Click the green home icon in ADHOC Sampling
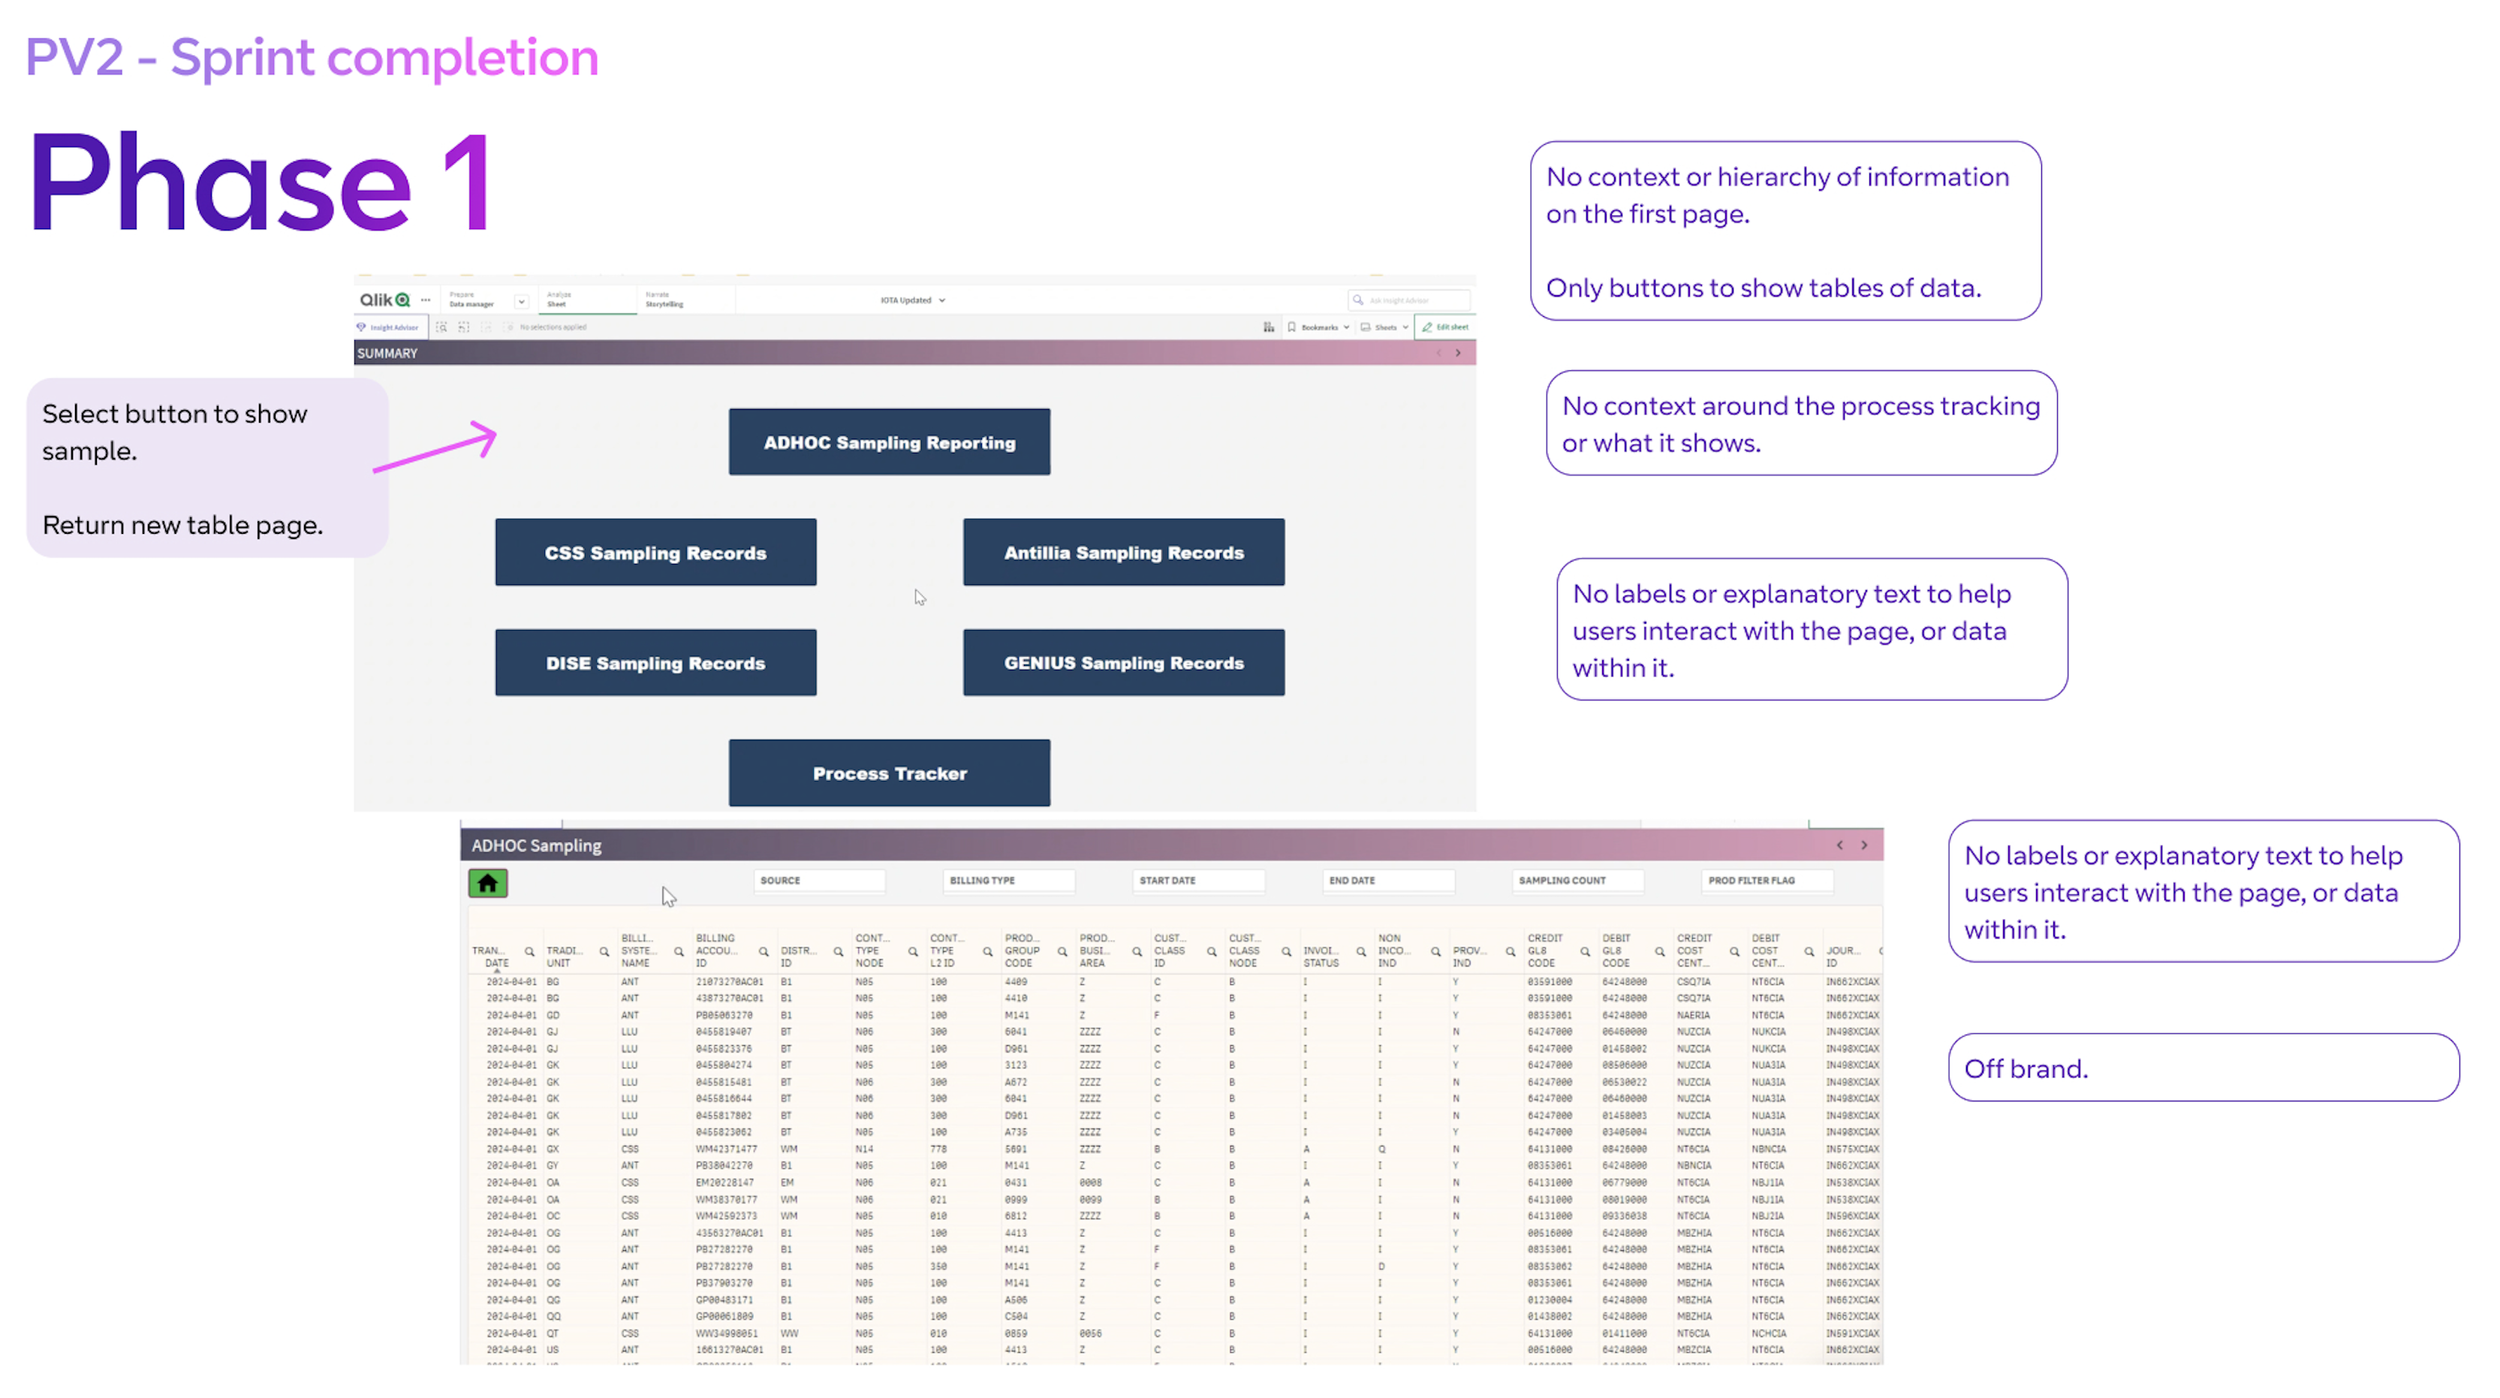Screen dimensions: 2500x1398 (x=487, y=883)
